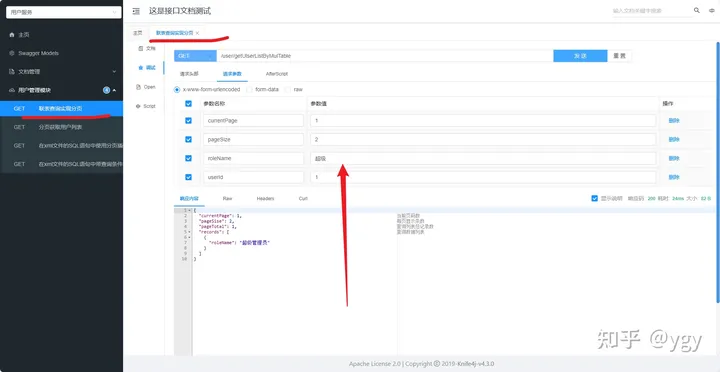
Task: Uncheck the pageSize parameter checkbox
Action: [x=188, y=139]
